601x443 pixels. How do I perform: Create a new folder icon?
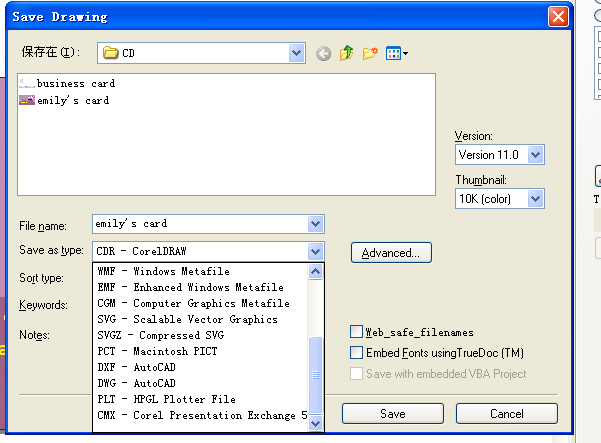tap(370, 53)
